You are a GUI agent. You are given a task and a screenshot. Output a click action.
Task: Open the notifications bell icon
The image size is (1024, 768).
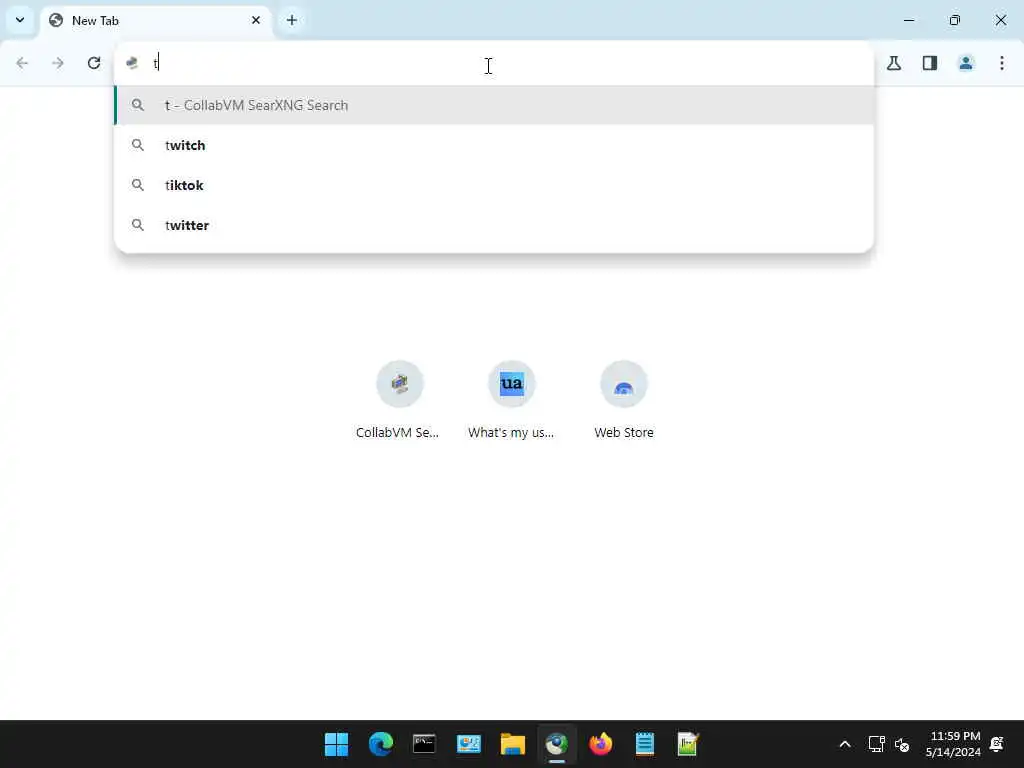click(997, 744)
